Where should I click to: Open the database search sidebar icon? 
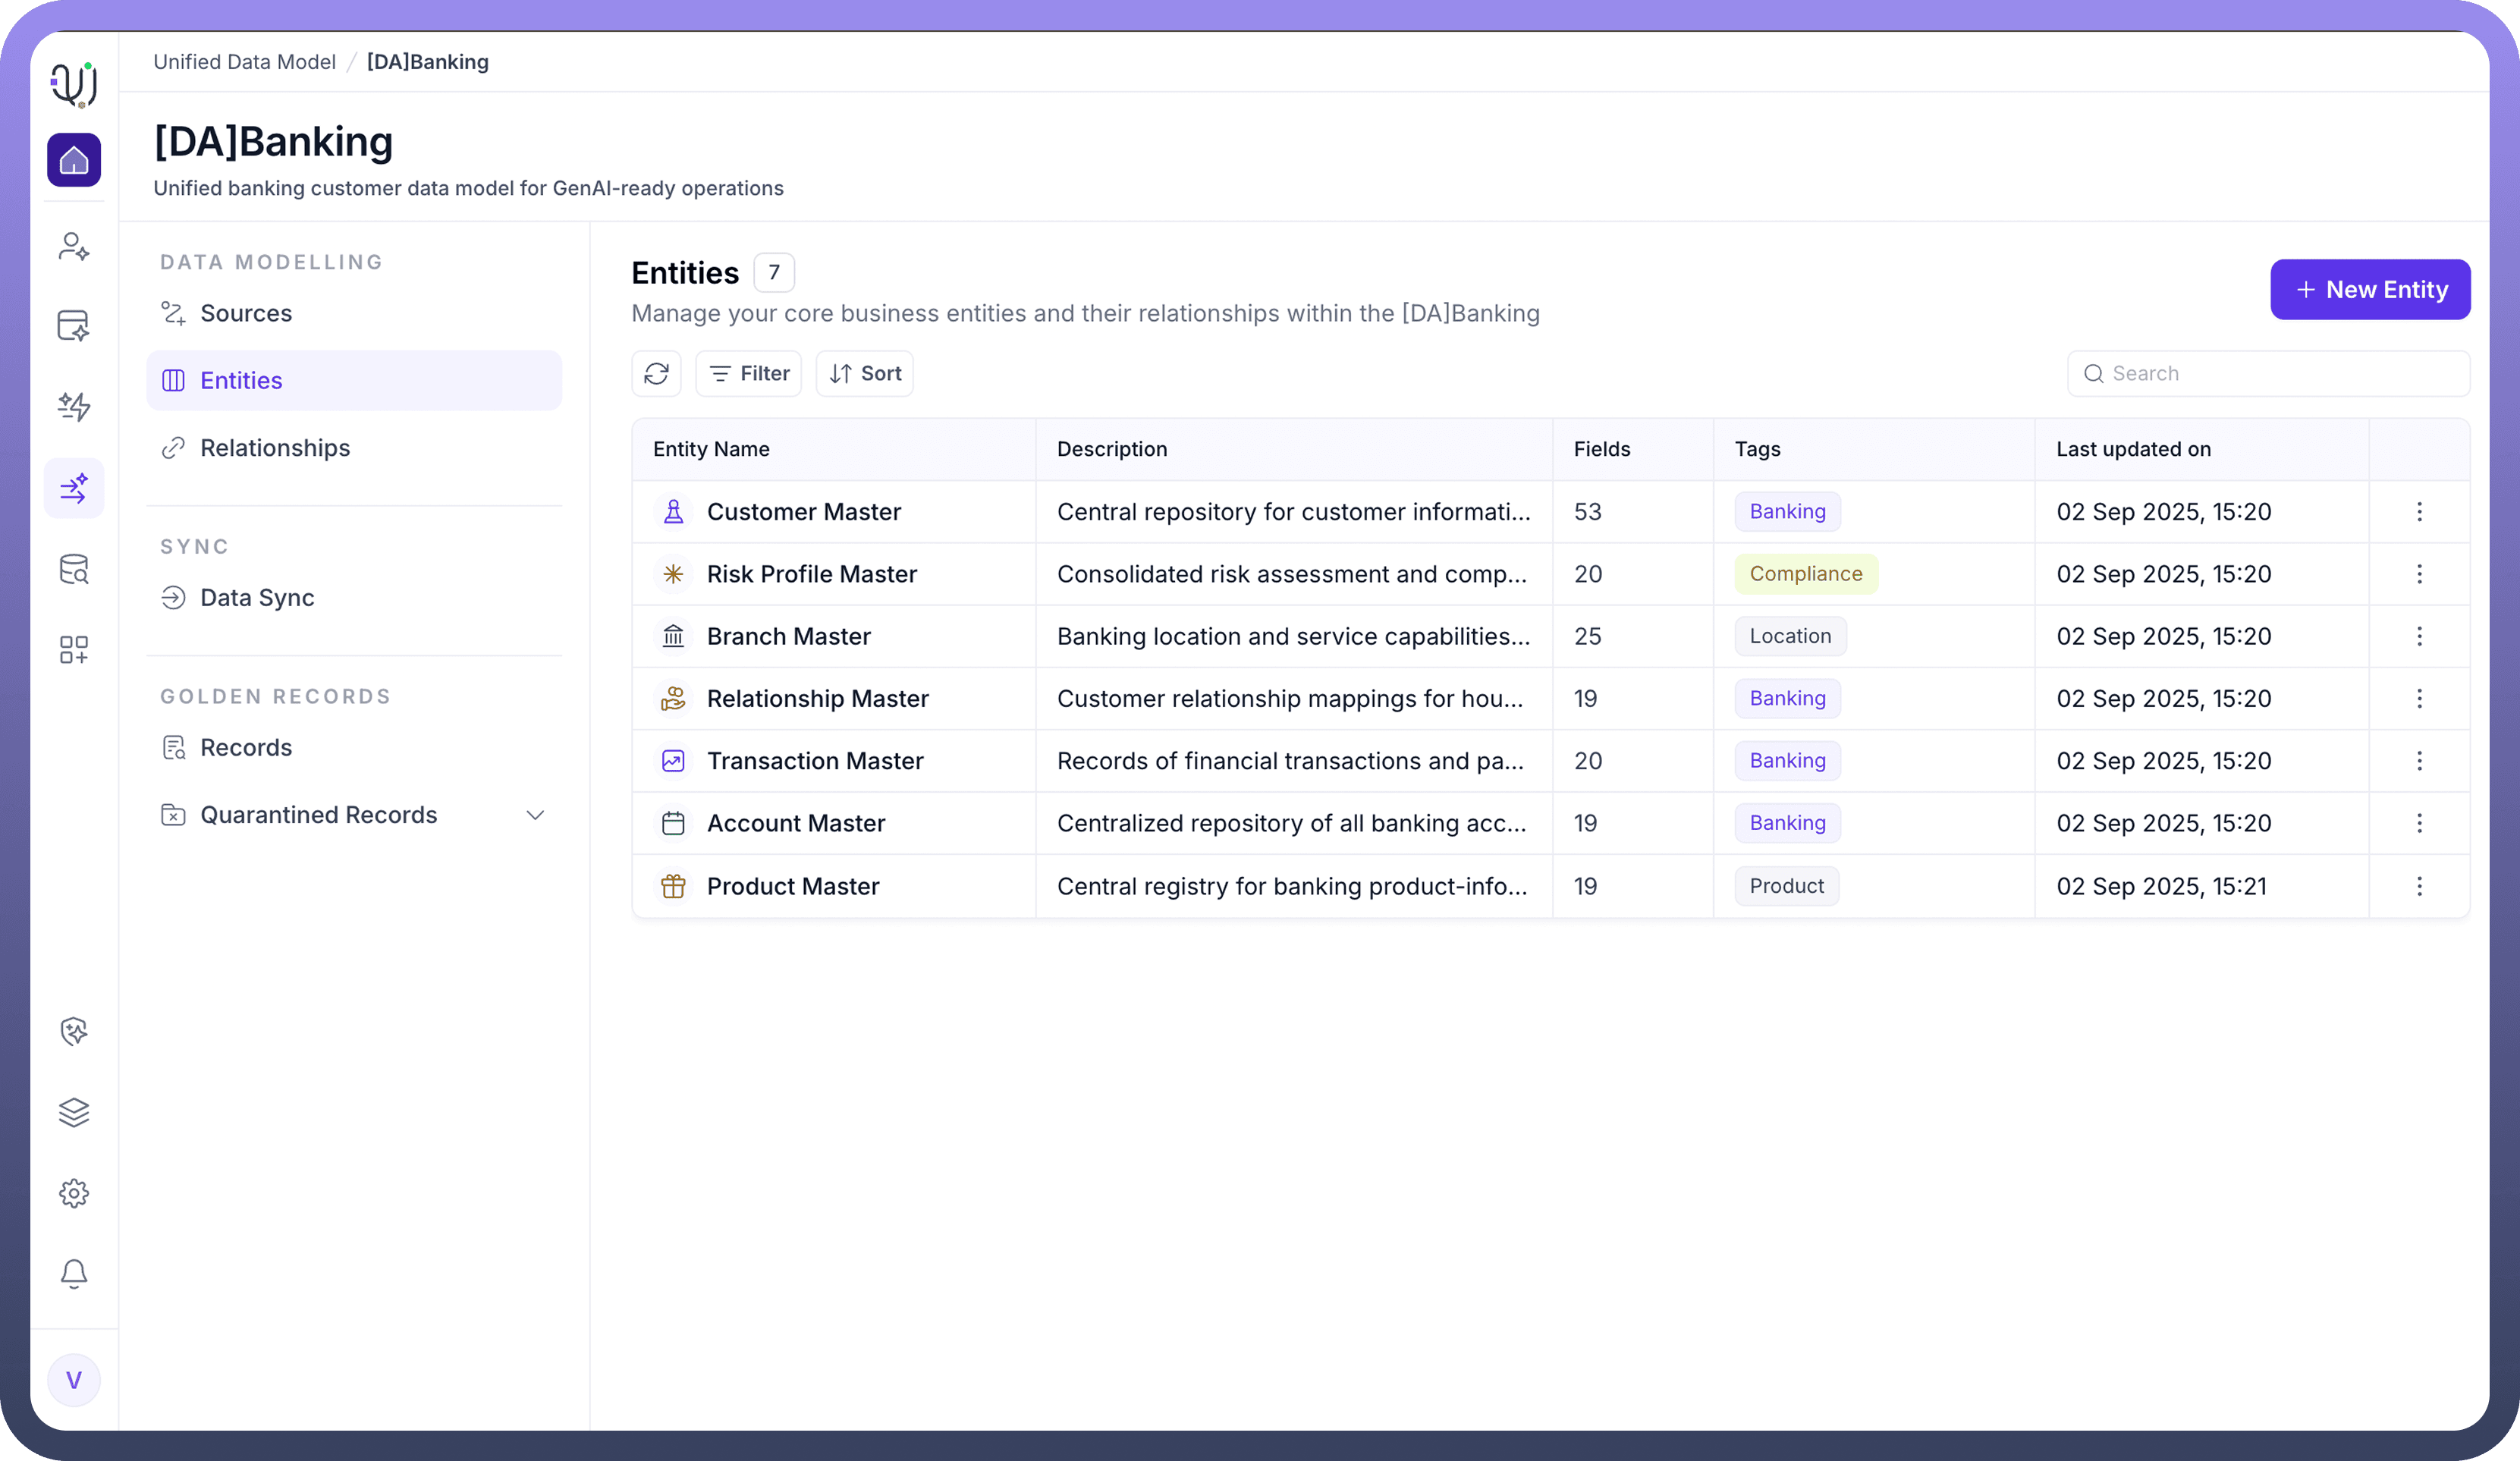click(74, 569)
